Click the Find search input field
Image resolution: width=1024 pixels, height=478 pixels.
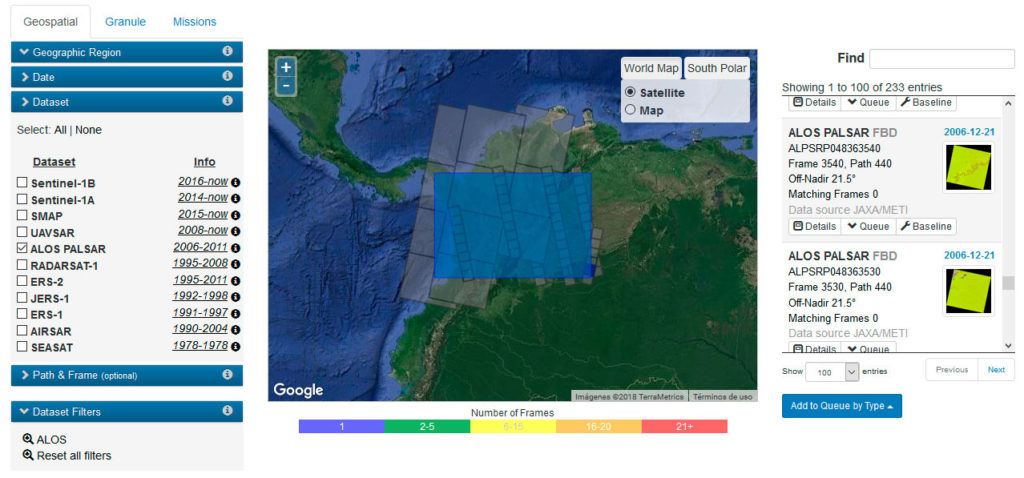pyautogui.click(x=942, y=58)
